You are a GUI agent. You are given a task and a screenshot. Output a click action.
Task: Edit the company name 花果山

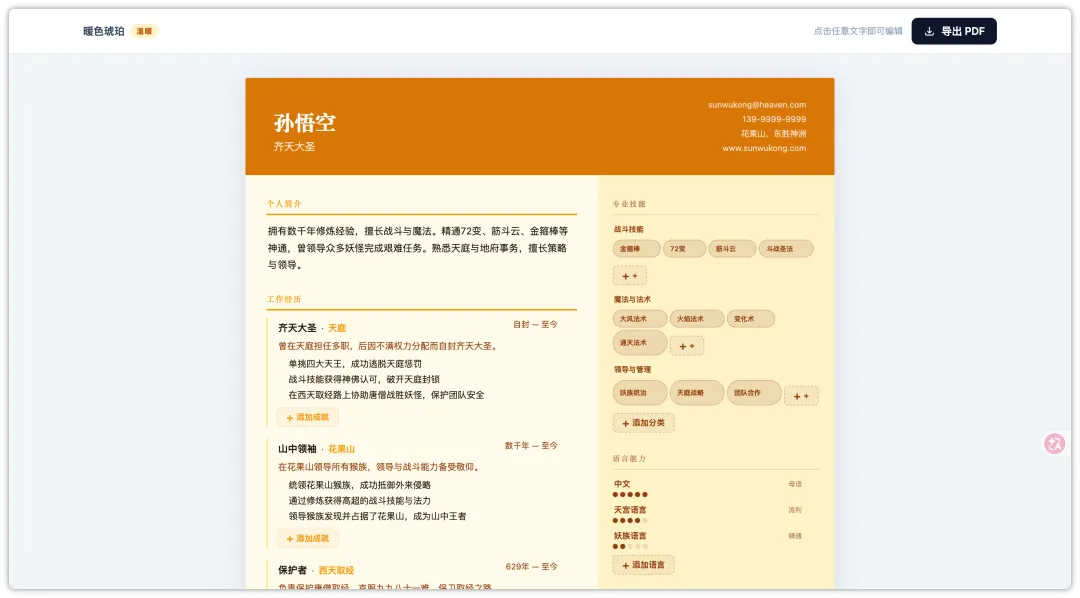coord(341,449)
